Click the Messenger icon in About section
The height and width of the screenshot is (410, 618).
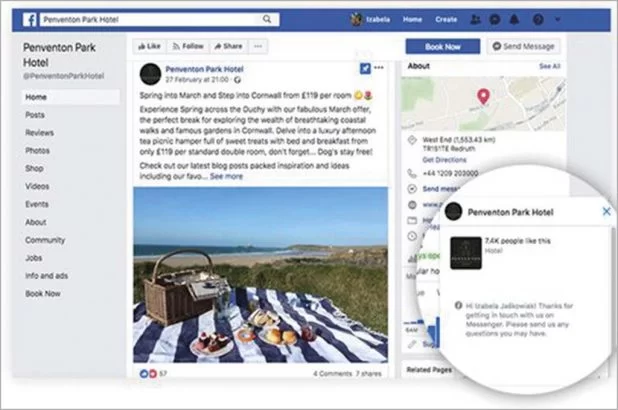(x=412, y=189)
